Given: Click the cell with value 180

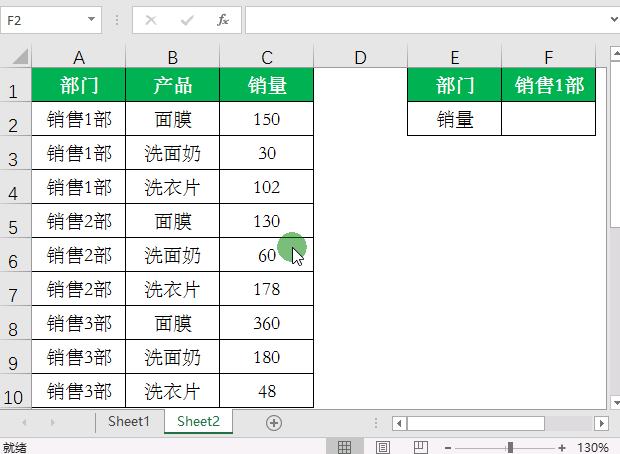Looking at the screenshot, I should 267,357.
